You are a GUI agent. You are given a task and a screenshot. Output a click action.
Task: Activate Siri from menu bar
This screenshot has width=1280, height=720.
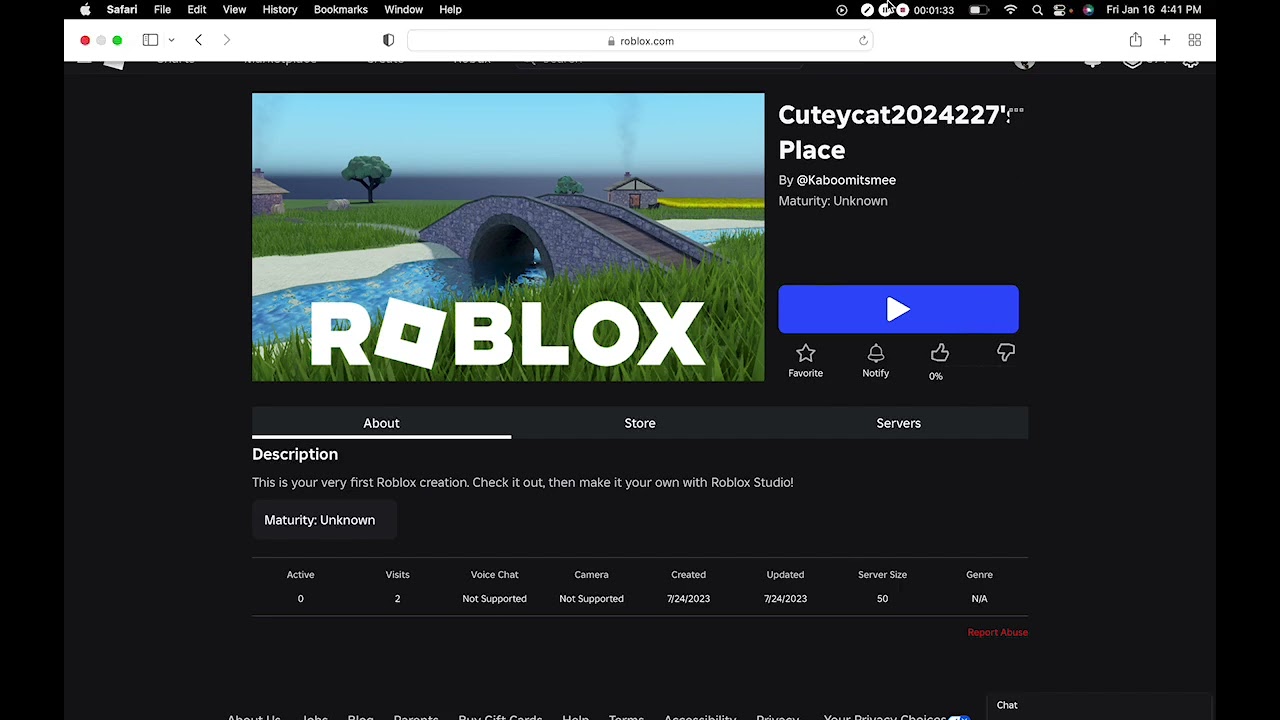tap(1088, 10)
